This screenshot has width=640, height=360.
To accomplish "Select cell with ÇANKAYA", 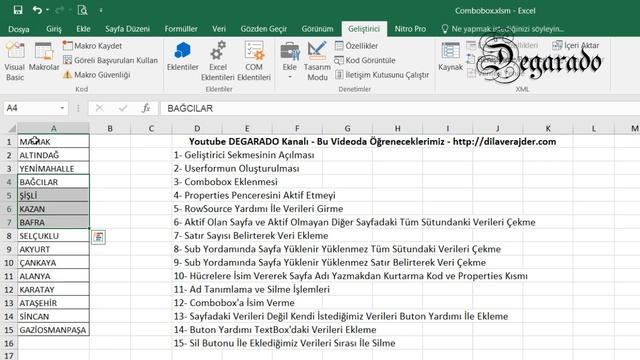I will click(53, 262).
